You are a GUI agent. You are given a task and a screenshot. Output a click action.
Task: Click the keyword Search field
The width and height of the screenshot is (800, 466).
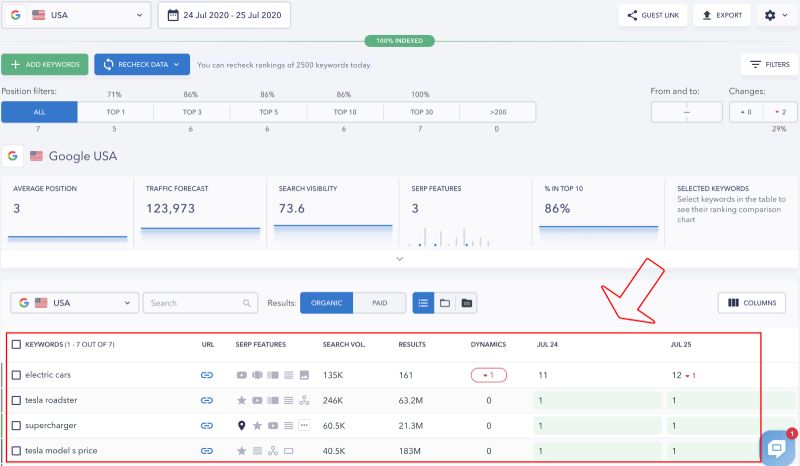(201, 303)
